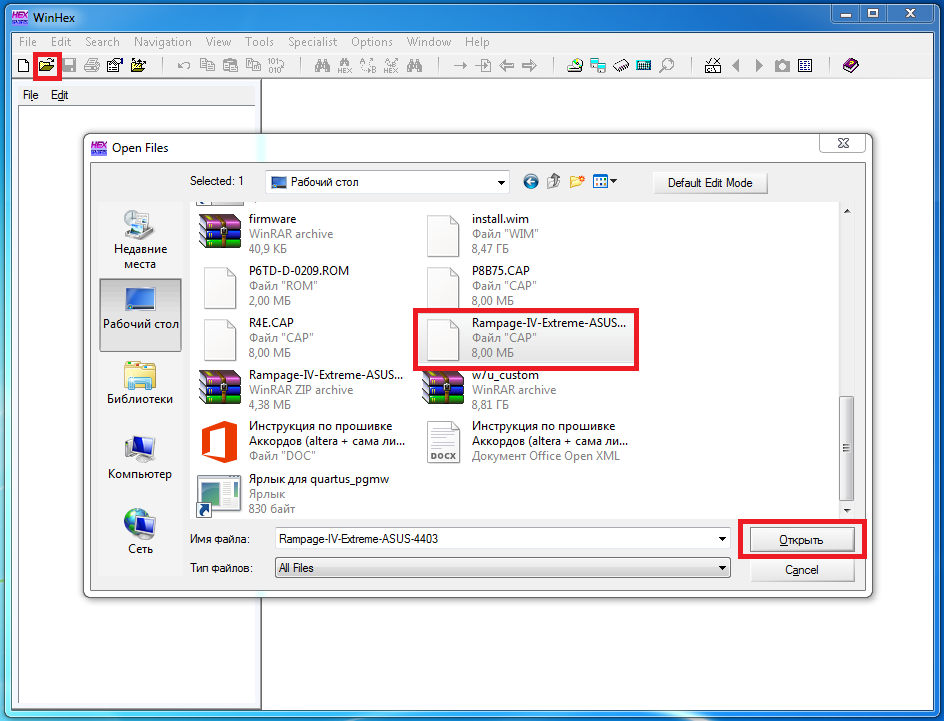The width and height of the screenshot is (944, 721).
Task: Open Help via the purple book icon
Action: click(x=851, y=65)
